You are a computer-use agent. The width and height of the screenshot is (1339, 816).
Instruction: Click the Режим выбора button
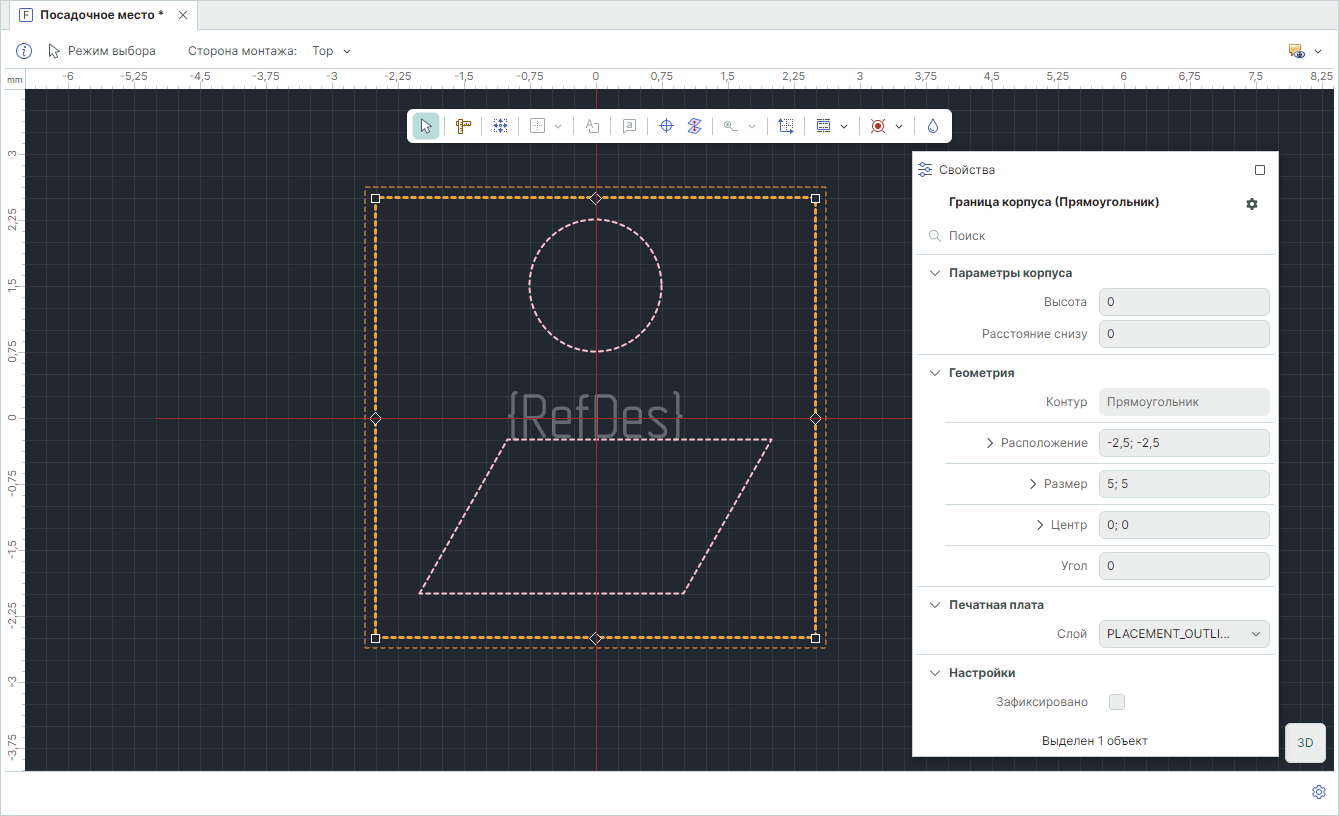click(x=102, y=51)
